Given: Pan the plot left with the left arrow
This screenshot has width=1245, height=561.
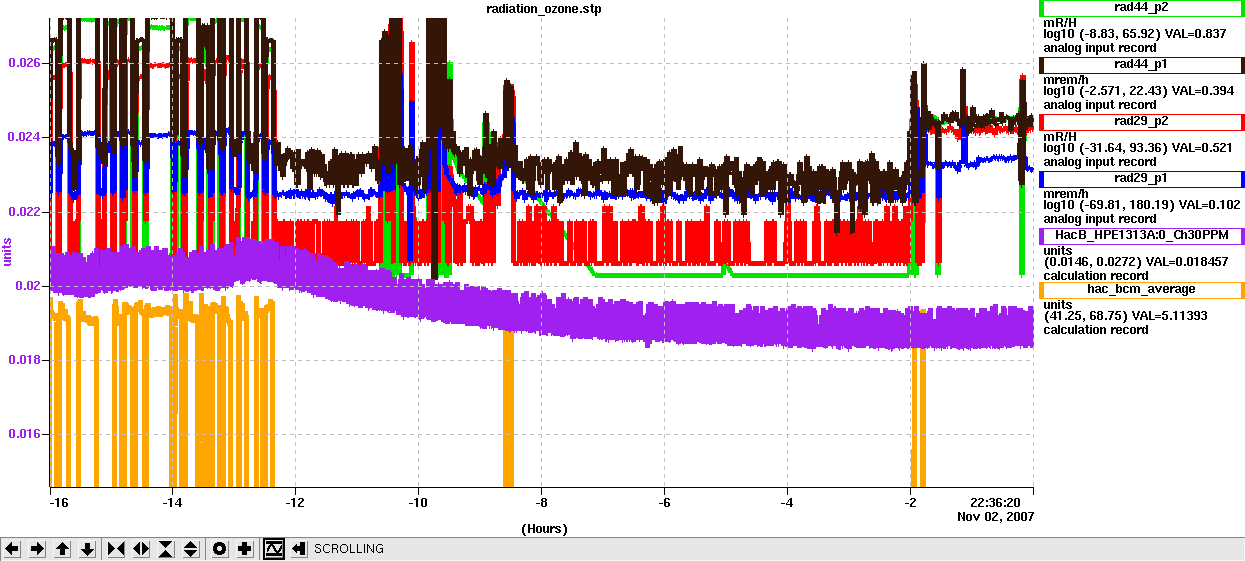Looking at the screenshot, I should coord(12,549).
